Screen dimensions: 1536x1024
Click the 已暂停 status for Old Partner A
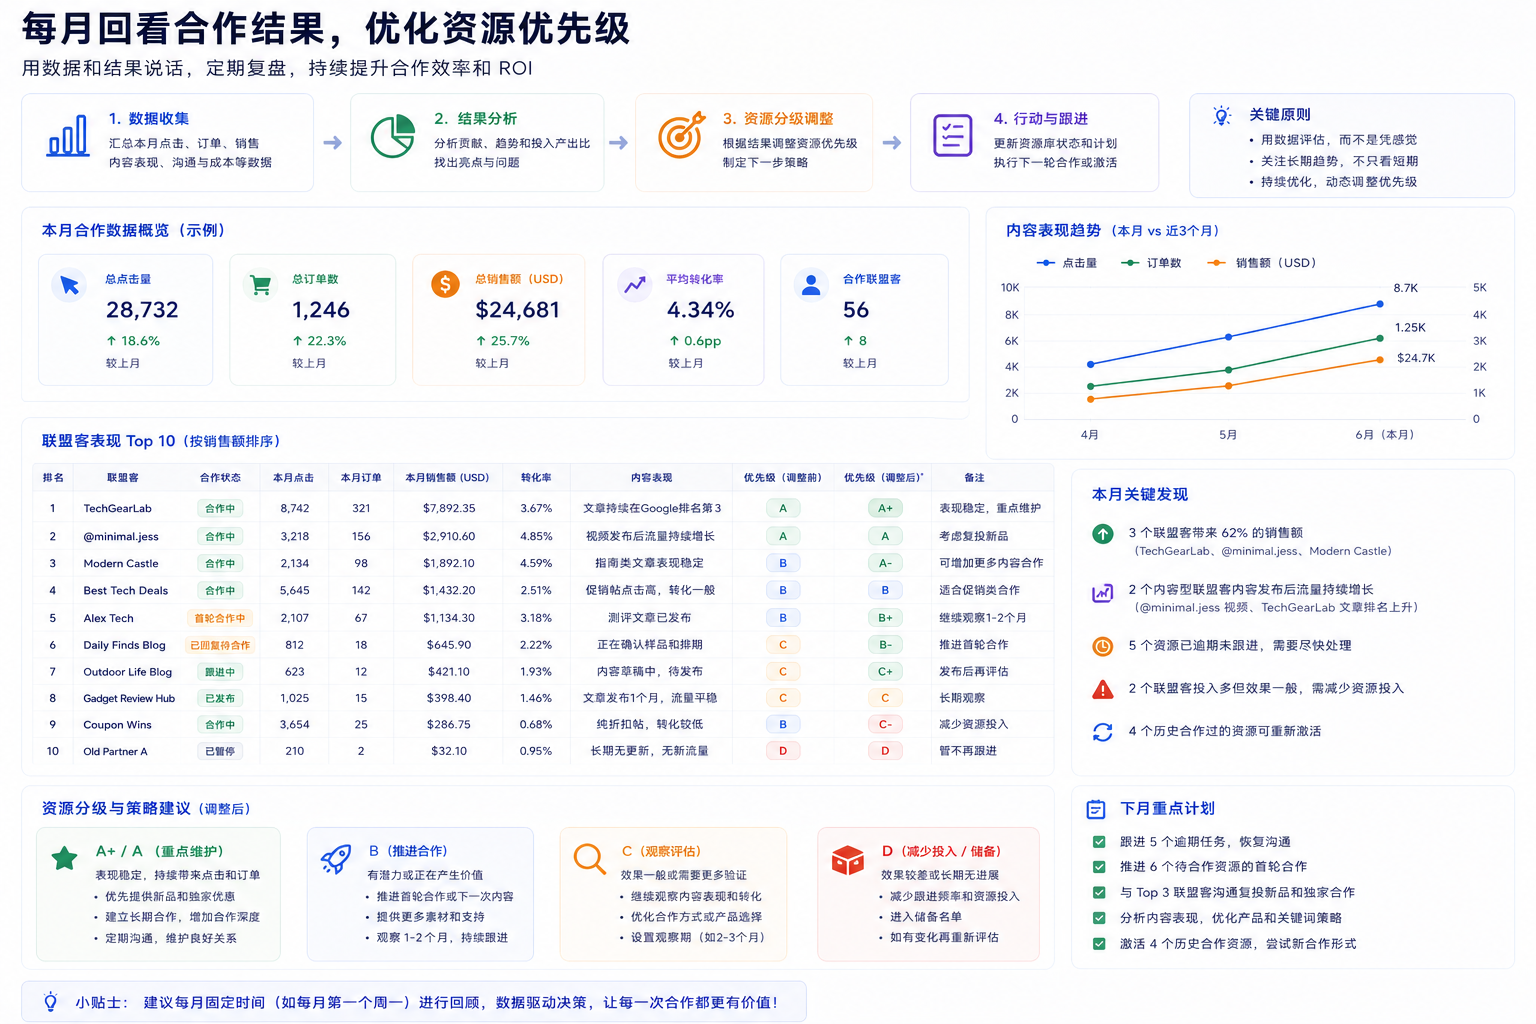[220, 751]
